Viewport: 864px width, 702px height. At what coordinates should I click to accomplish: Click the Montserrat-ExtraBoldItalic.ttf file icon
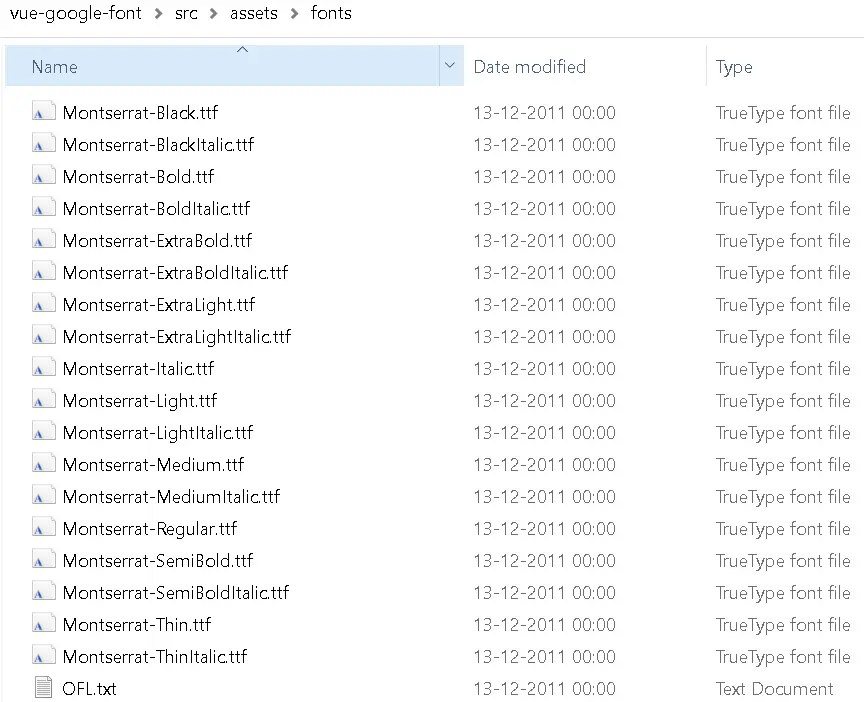(x=44, y=271)
